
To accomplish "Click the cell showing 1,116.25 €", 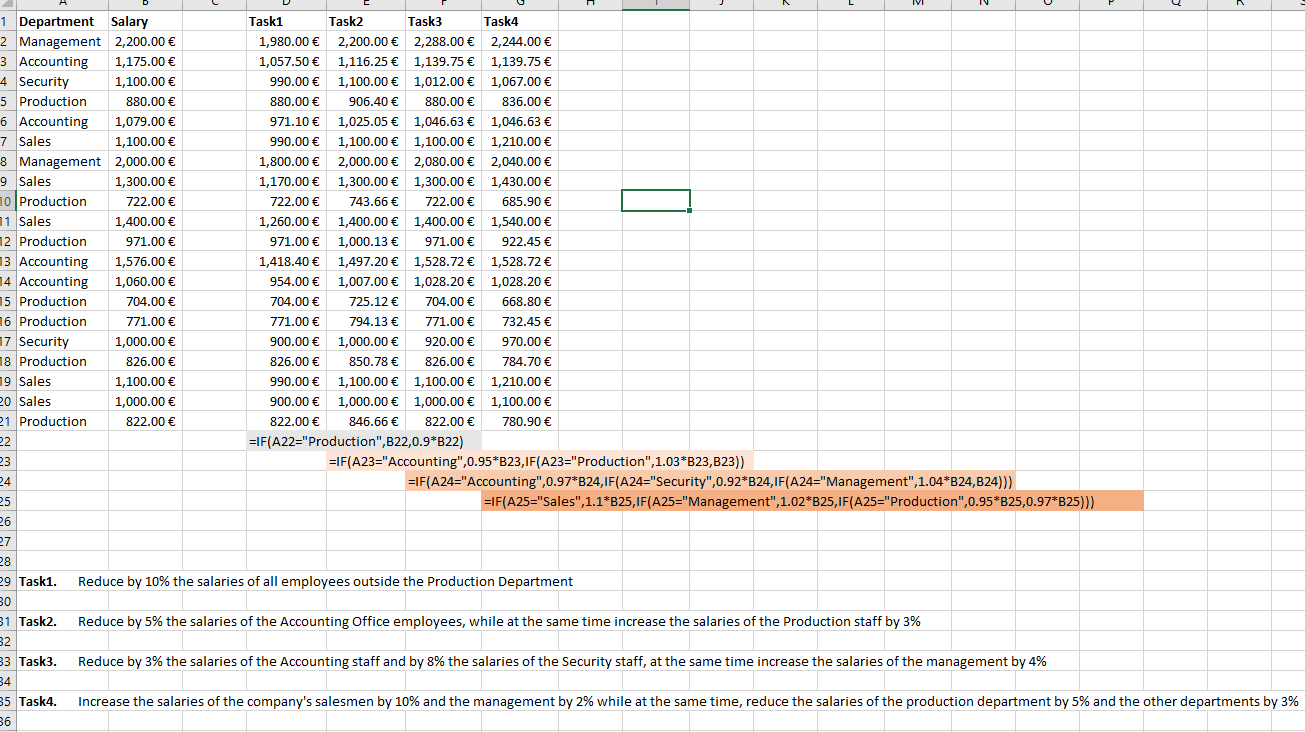I will coord(368,61).
